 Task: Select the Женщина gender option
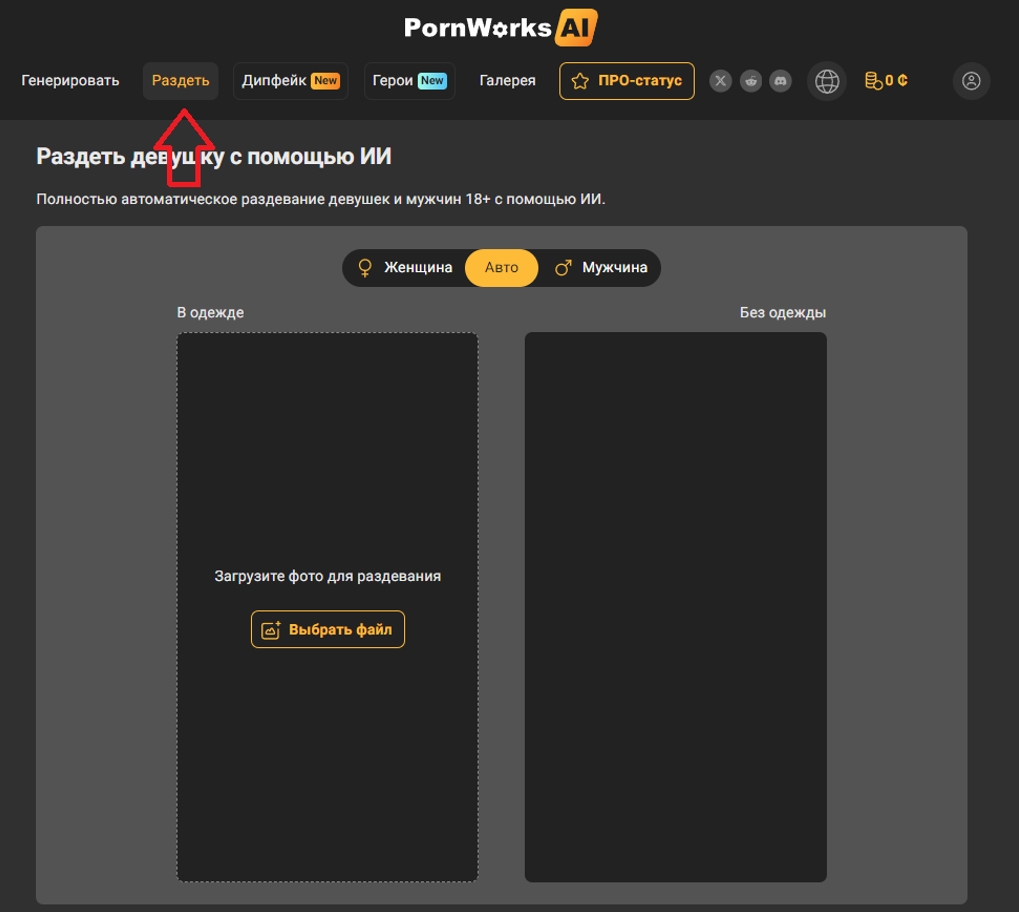pos(404,267)
